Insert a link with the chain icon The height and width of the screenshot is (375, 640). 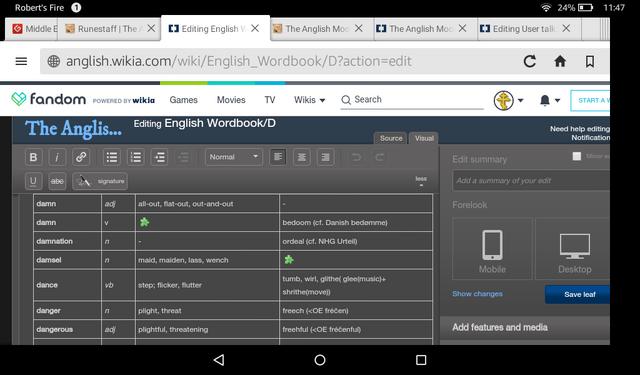pyautogui.click(x=81, y=157)
